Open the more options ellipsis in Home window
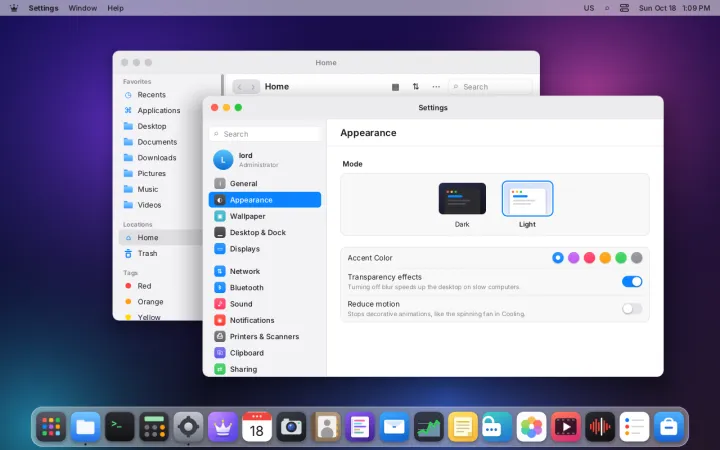This screenshot has height=450, width=720. [436, 87]
